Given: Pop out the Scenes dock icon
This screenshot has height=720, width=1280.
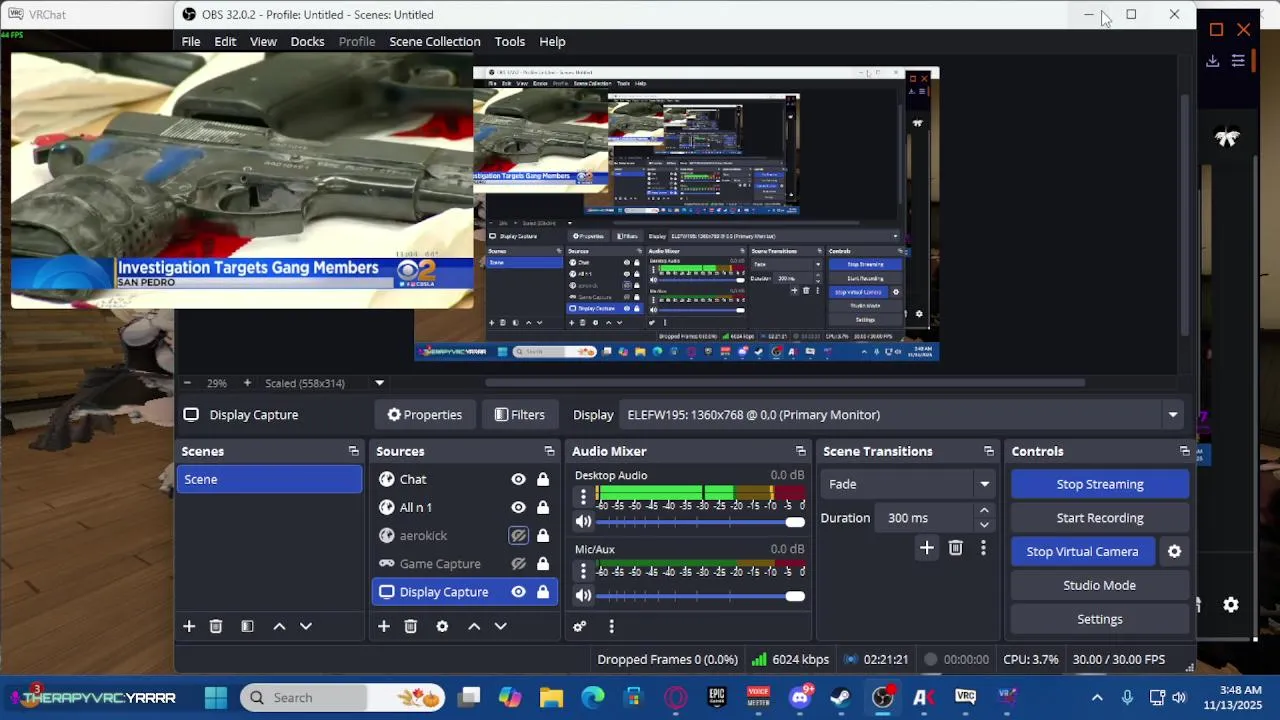Looking at the screenshot, I should (353, 451).
